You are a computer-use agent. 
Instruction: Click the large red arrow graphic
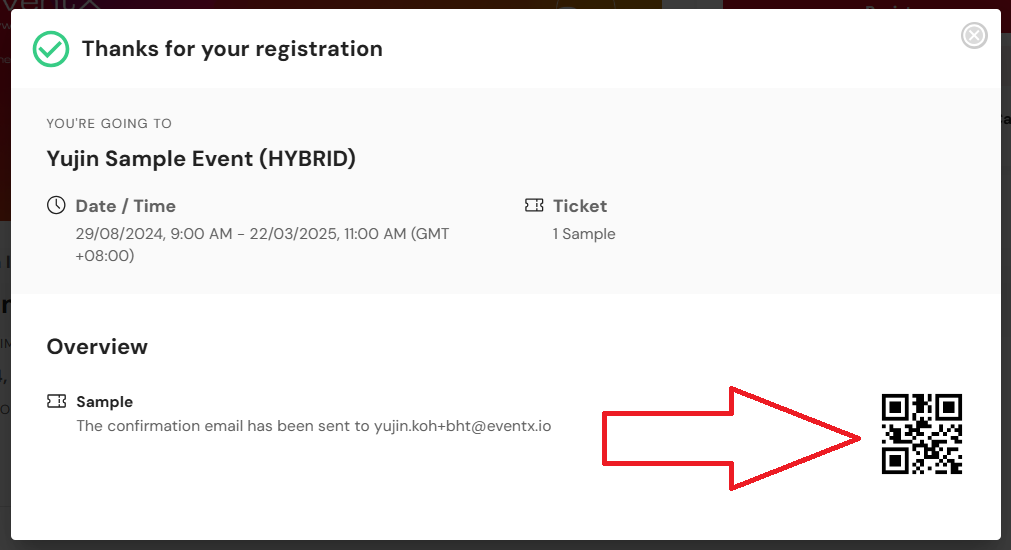point(731,438)
